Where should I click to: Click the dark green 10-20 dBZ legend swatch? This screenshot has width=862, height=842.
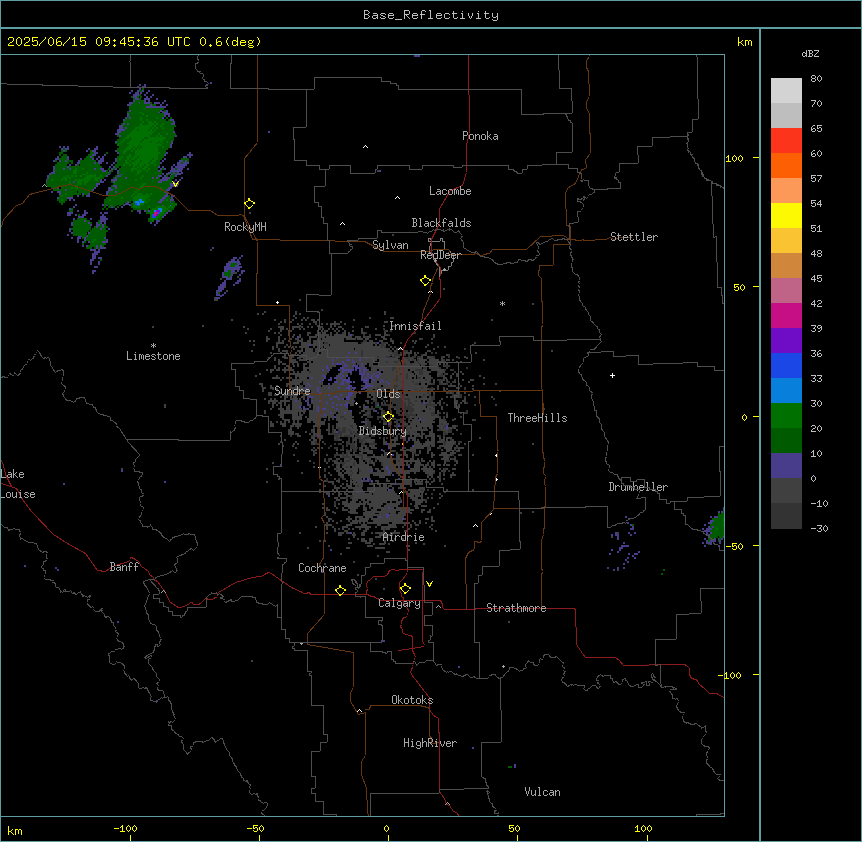pyautogui.click(x=786, y=440)
